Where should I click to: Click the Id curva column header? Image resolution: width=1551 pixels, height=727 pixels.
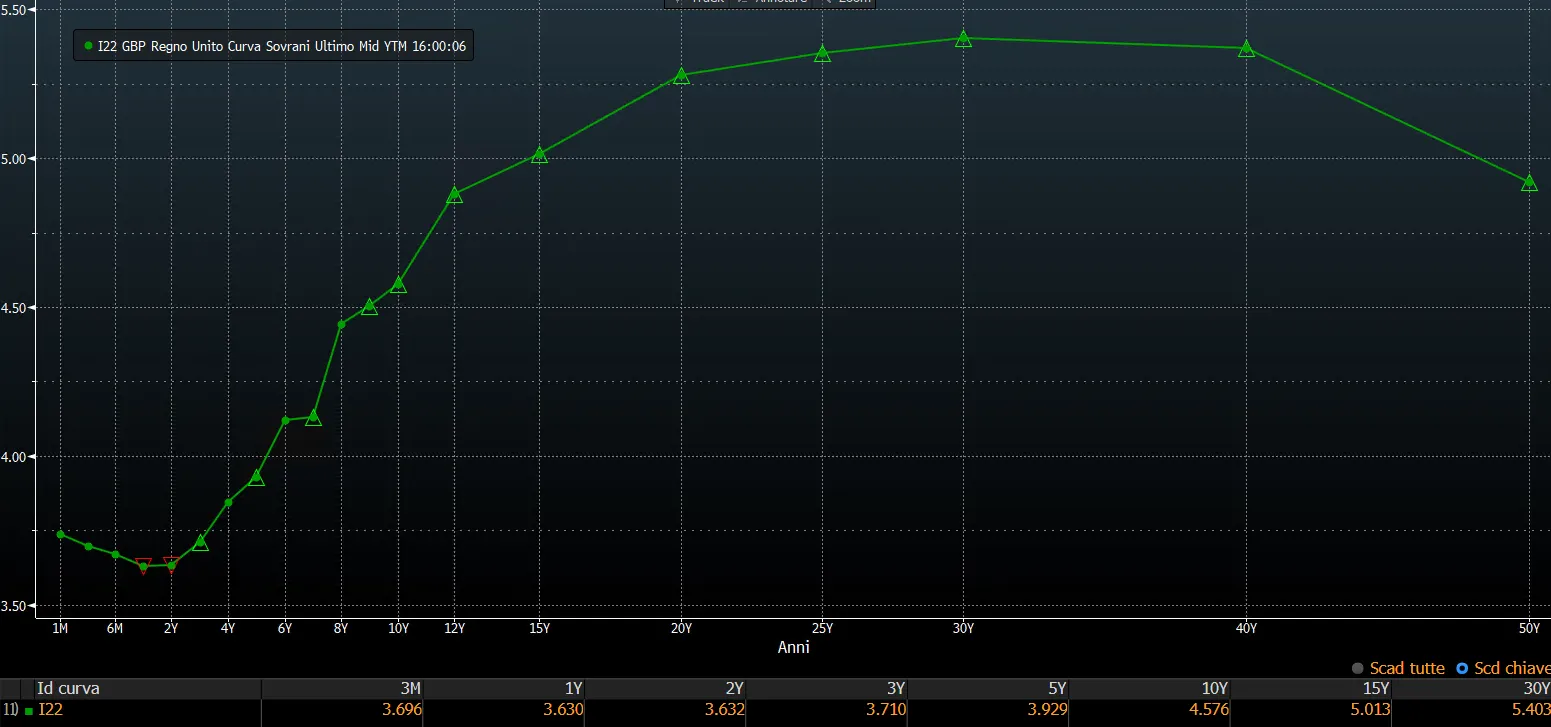click(68, 688)
